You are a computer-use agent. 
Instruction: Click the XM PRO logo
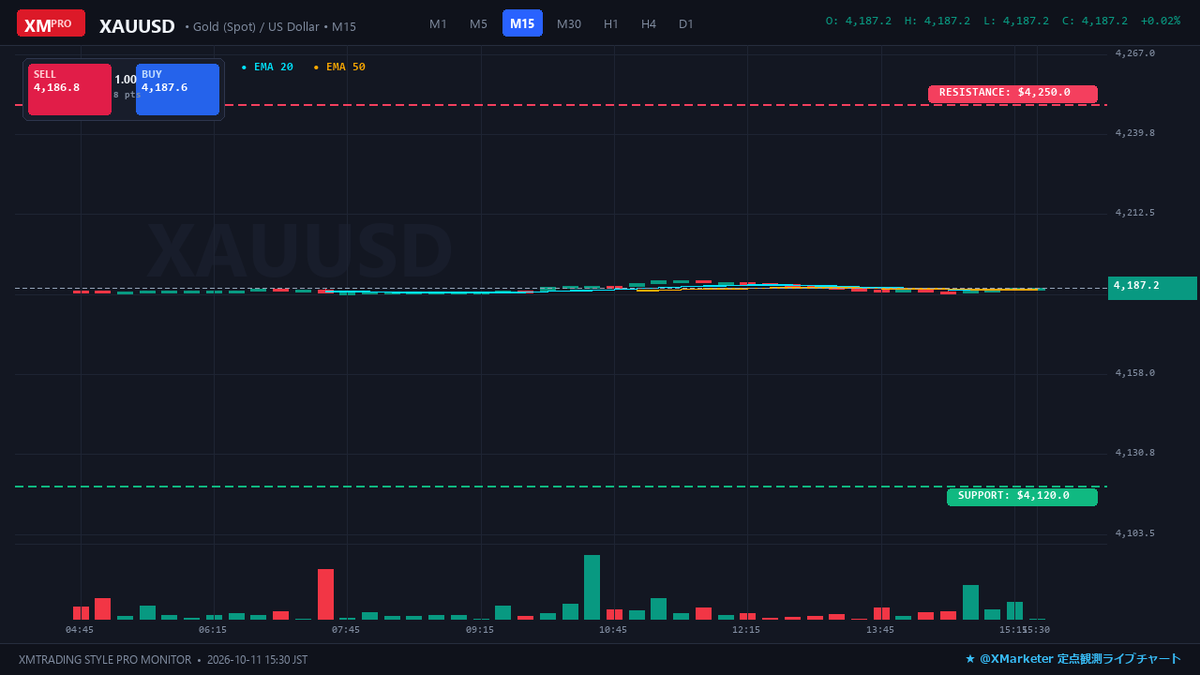click(51, 23)
